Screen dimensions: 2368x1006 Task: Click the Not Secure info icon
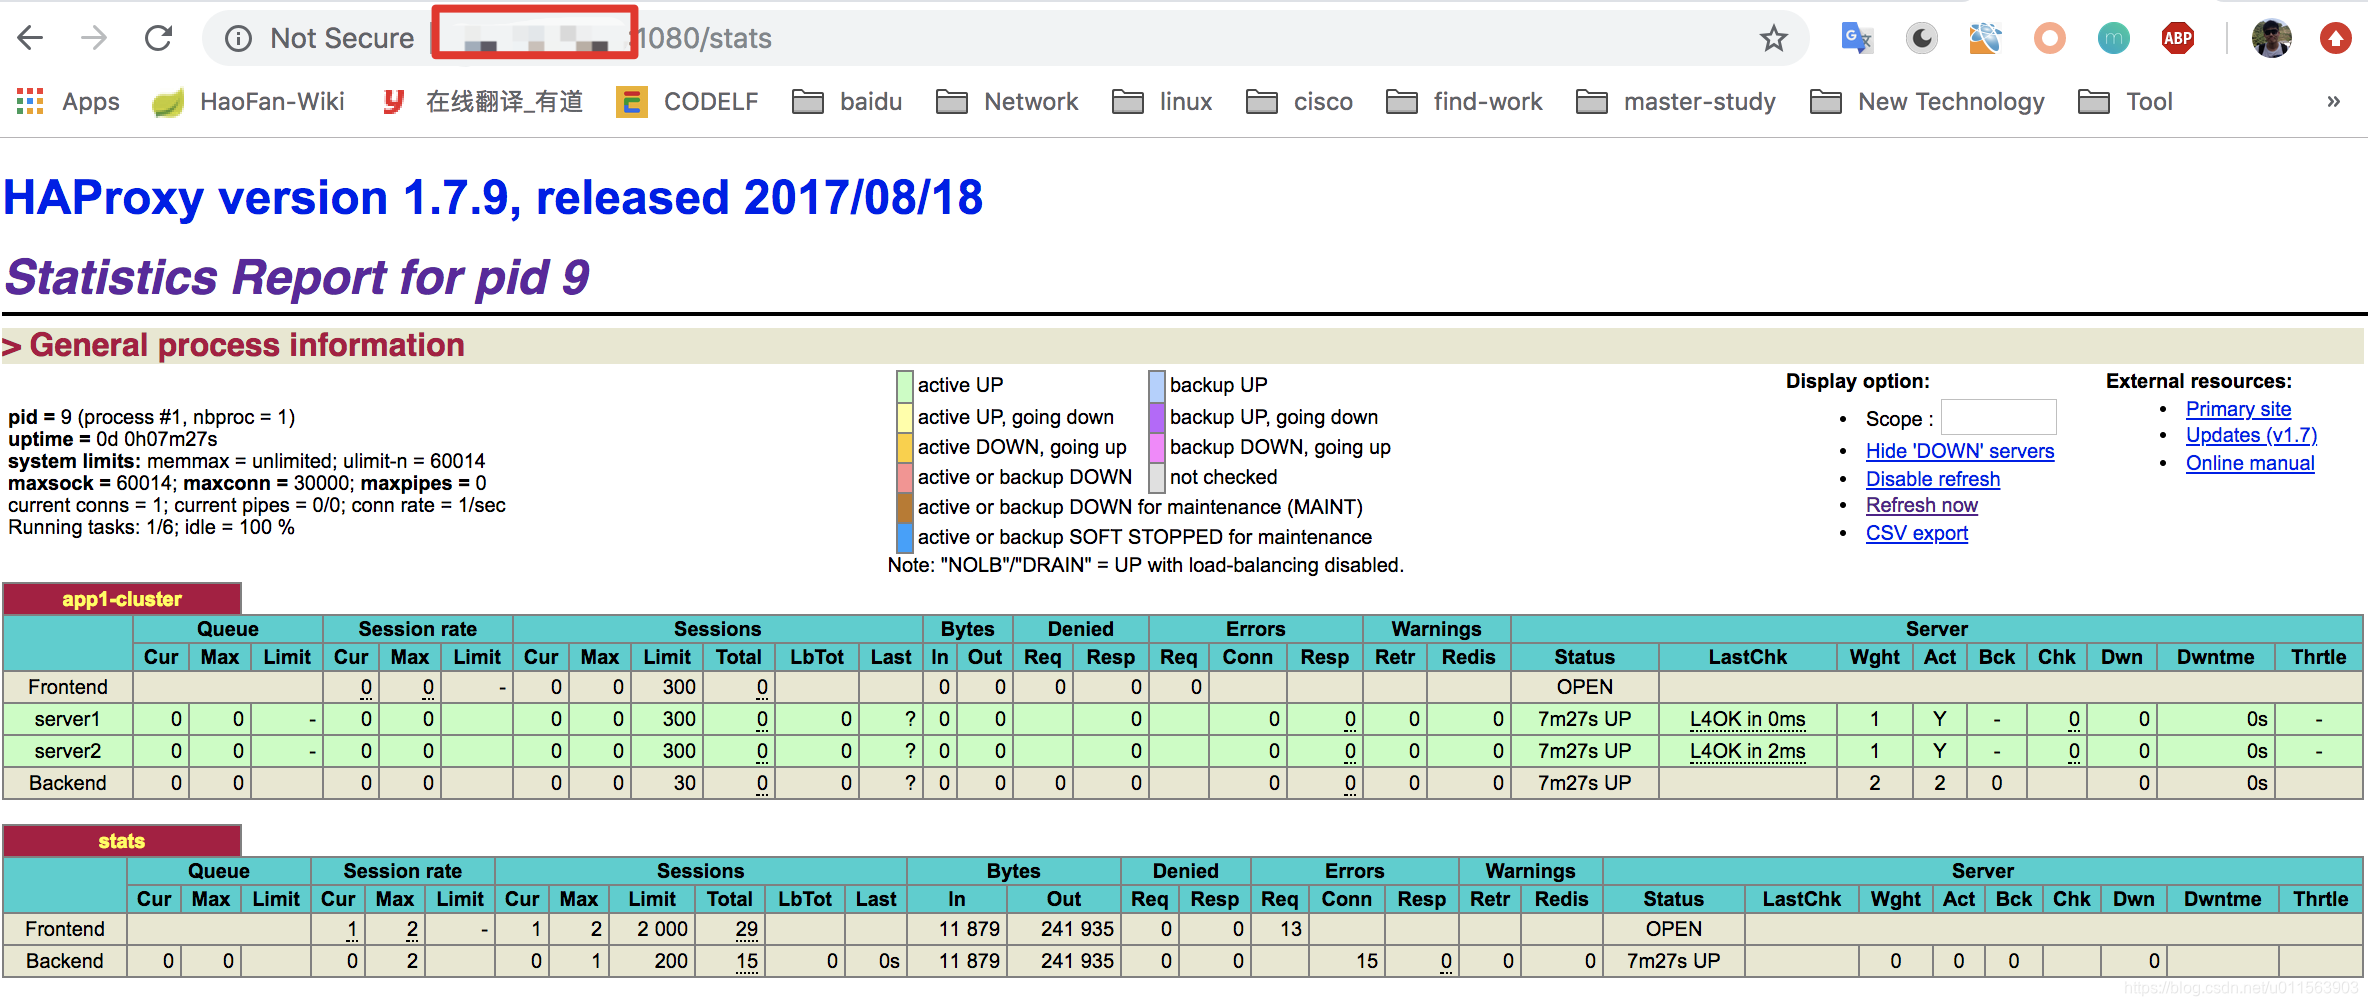pyautogui.click(x=238, y=38)
